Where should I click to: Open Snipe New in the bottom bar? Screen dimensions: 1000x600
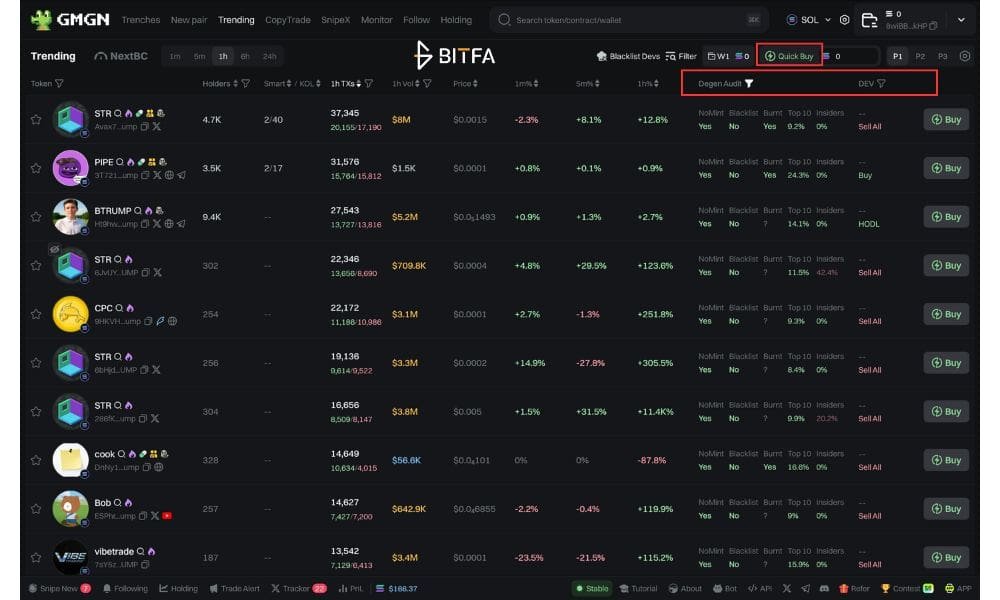[x=60, y=589]
